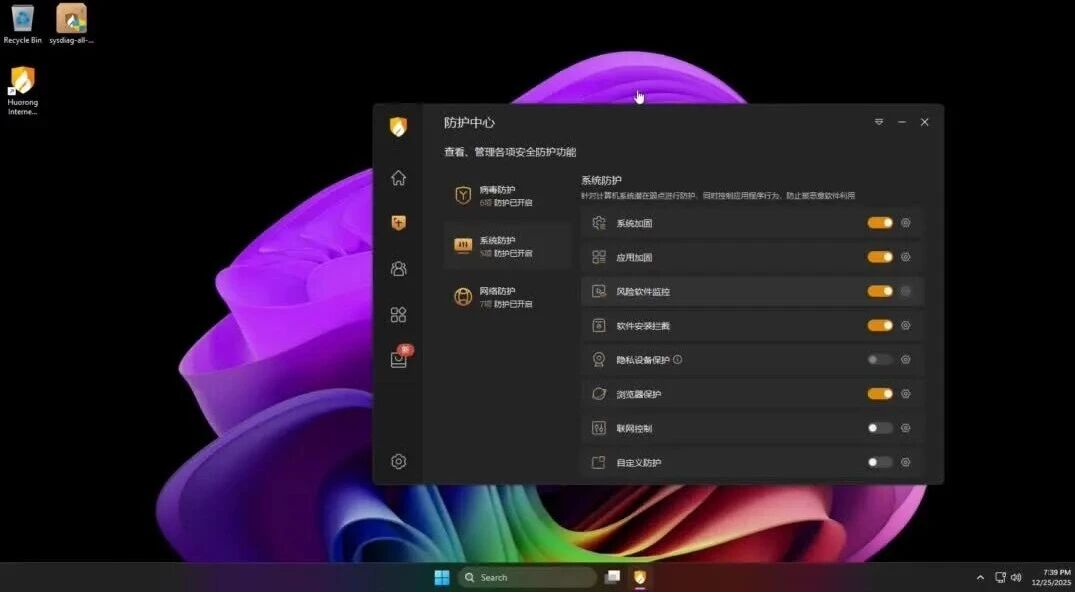
Task: Click the 浏览器保护 label
Action: (638, 394)
